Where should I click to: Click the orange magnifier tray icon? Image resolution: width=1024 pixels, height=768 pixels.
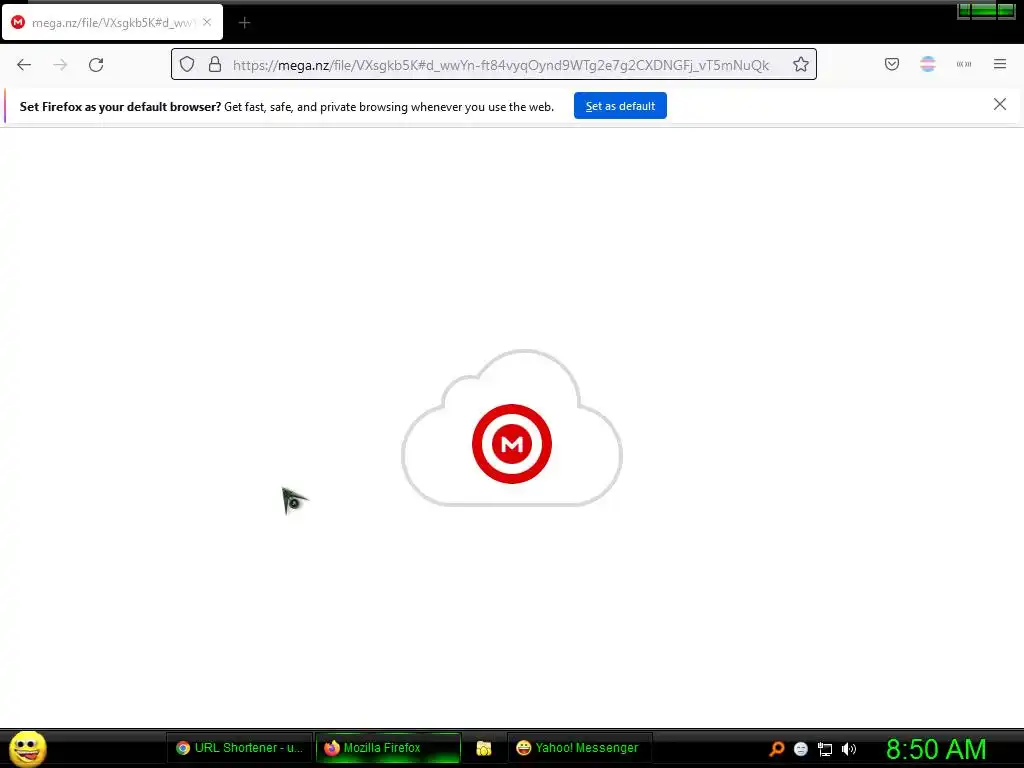[776, 748]
